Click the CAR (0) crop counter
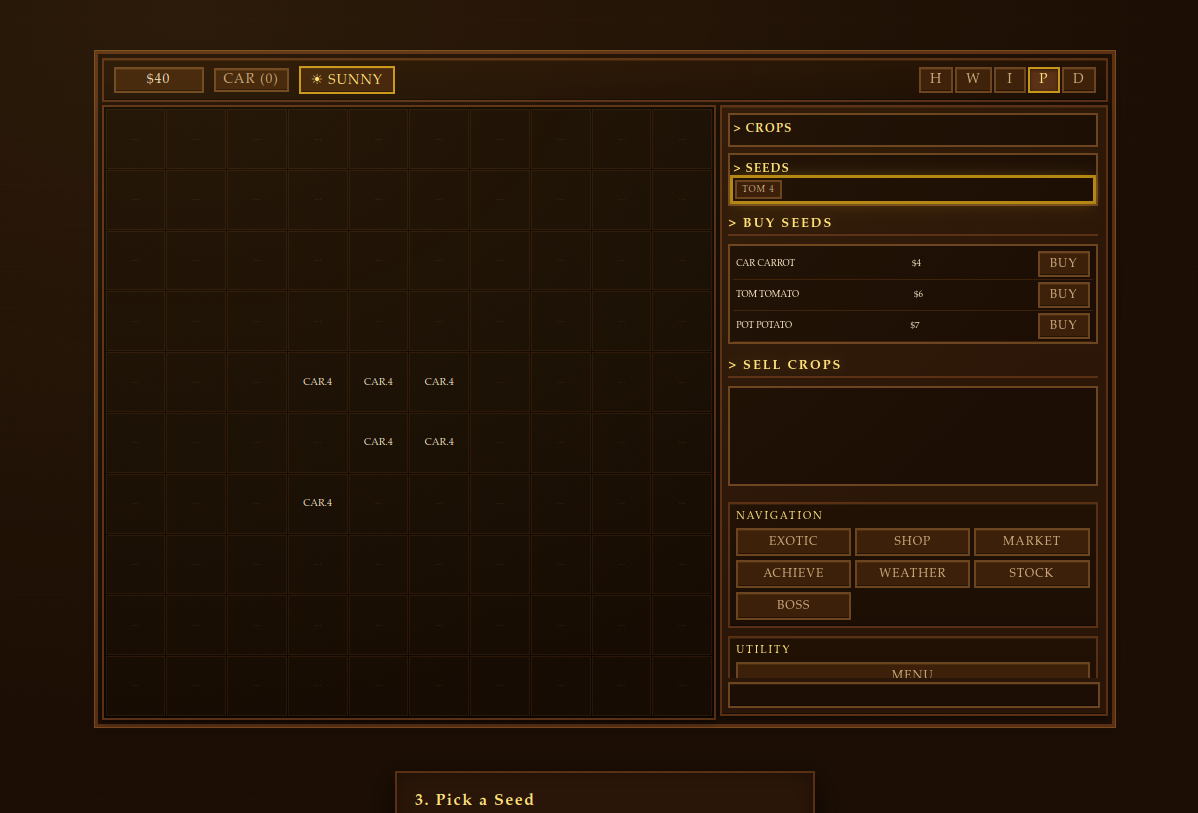This screenshot has width=1198, height=813. 251,79
